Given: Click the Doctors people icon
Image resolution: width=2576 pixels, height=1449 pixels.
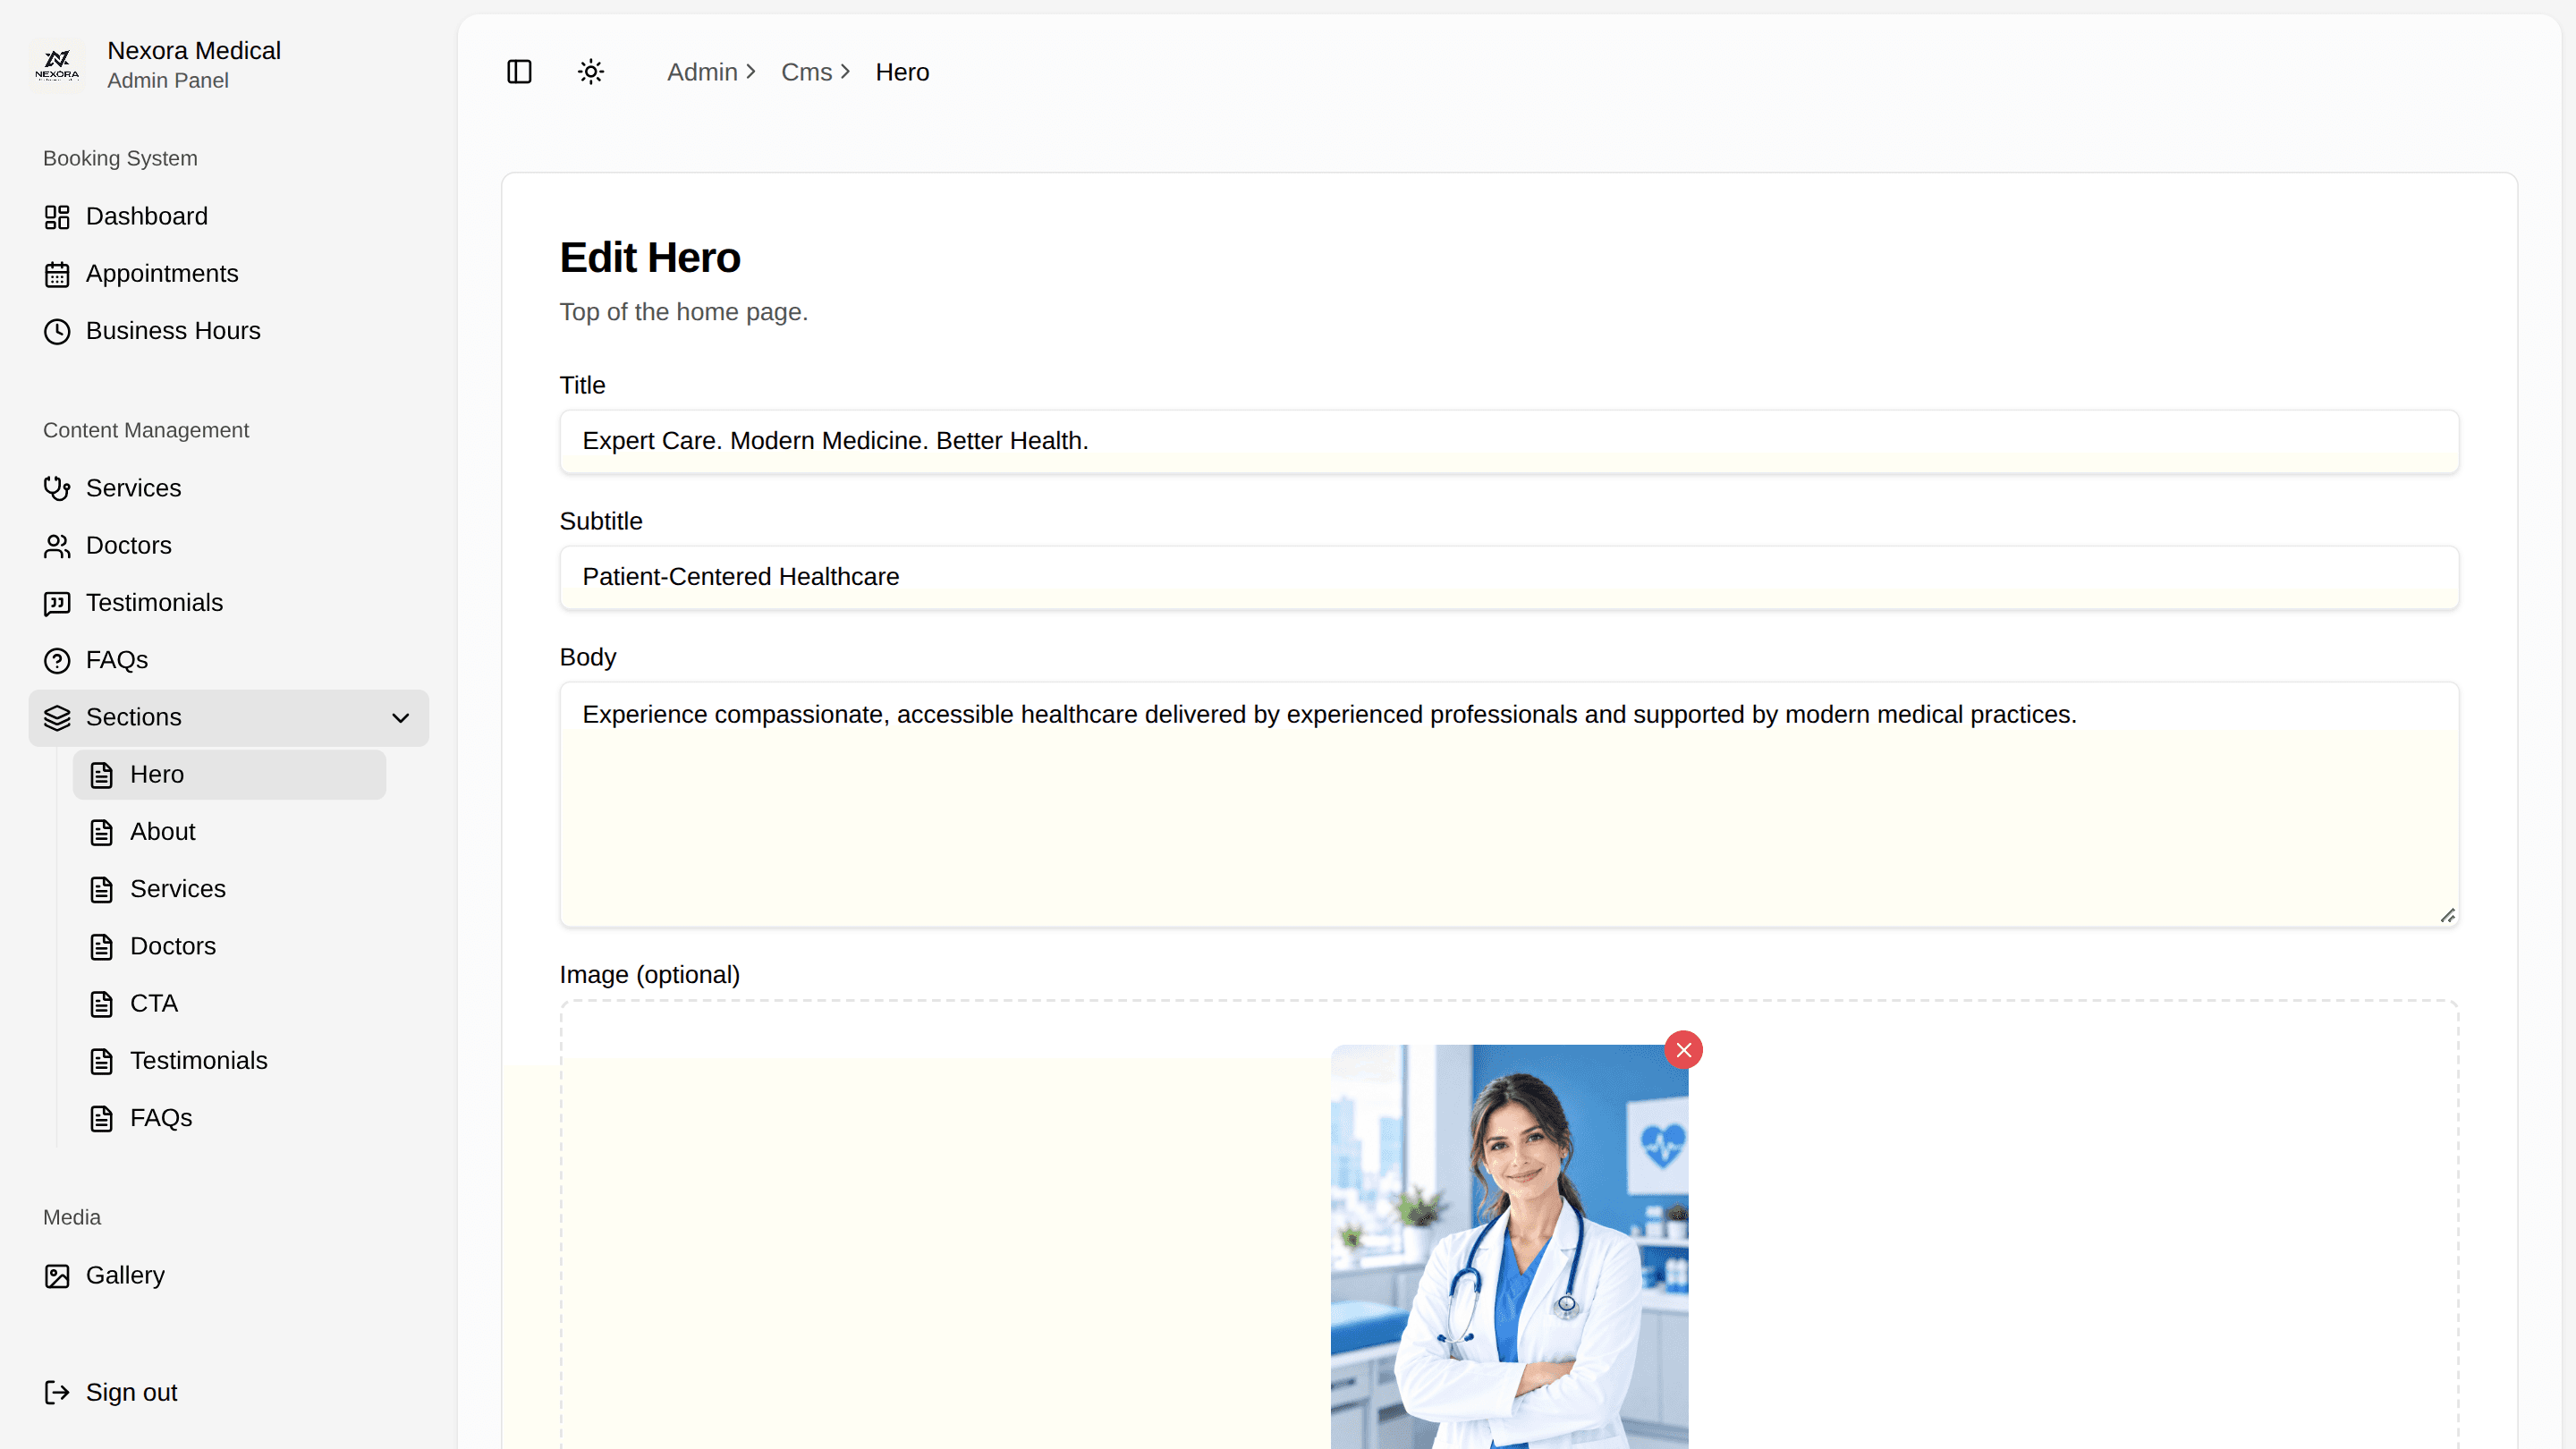Looking at the screenshot, I should pyautogui.click(x=57, y=546).
